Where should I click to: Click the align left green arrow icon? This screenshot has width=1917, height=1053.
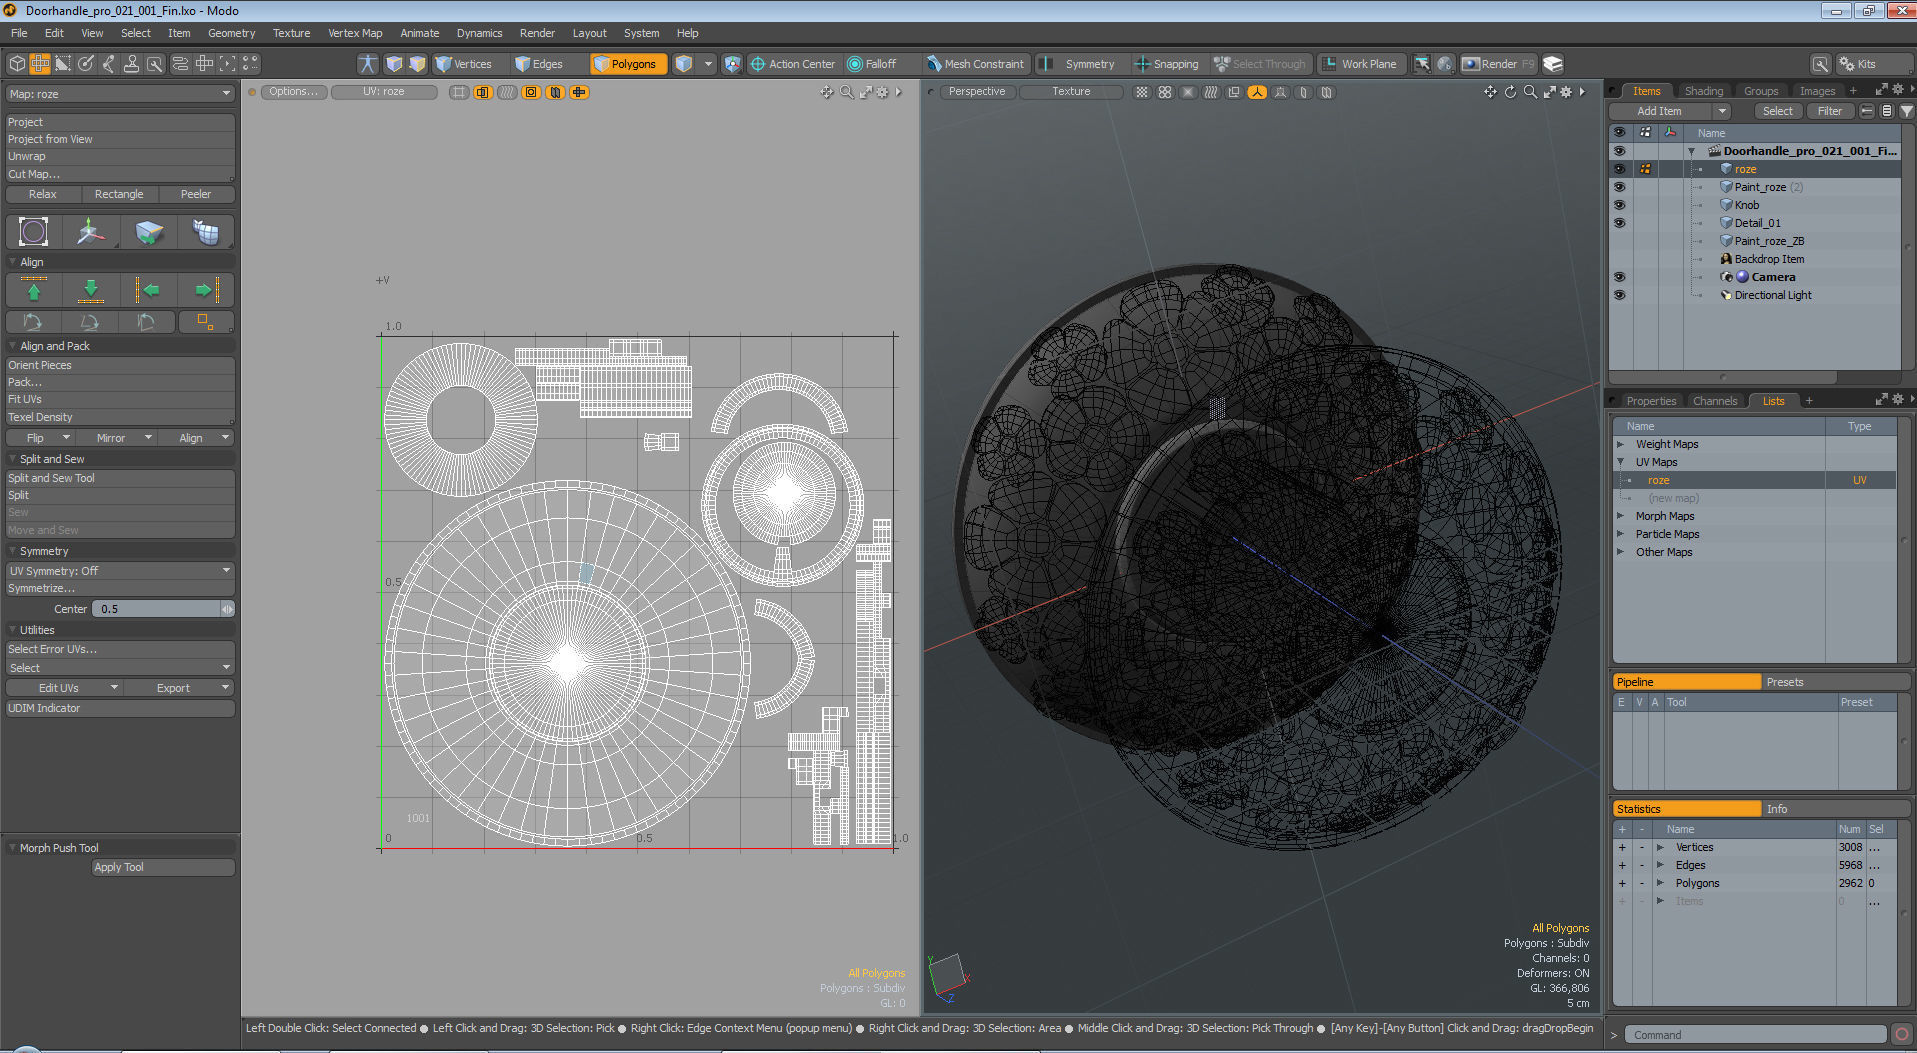point(148,290)
